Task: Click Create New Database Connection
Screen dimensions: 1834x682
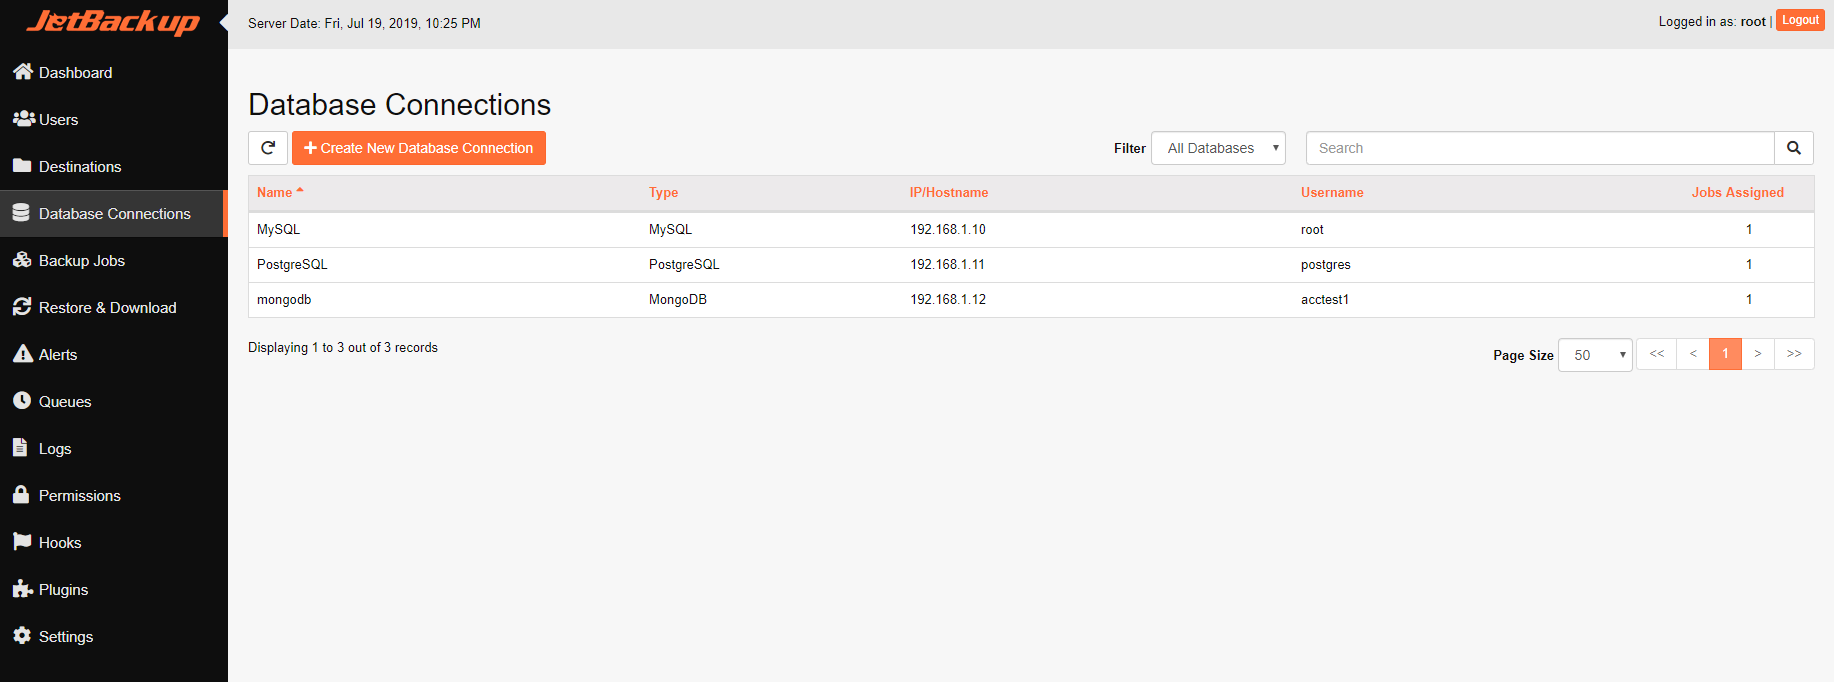Action: pos(419,148)
